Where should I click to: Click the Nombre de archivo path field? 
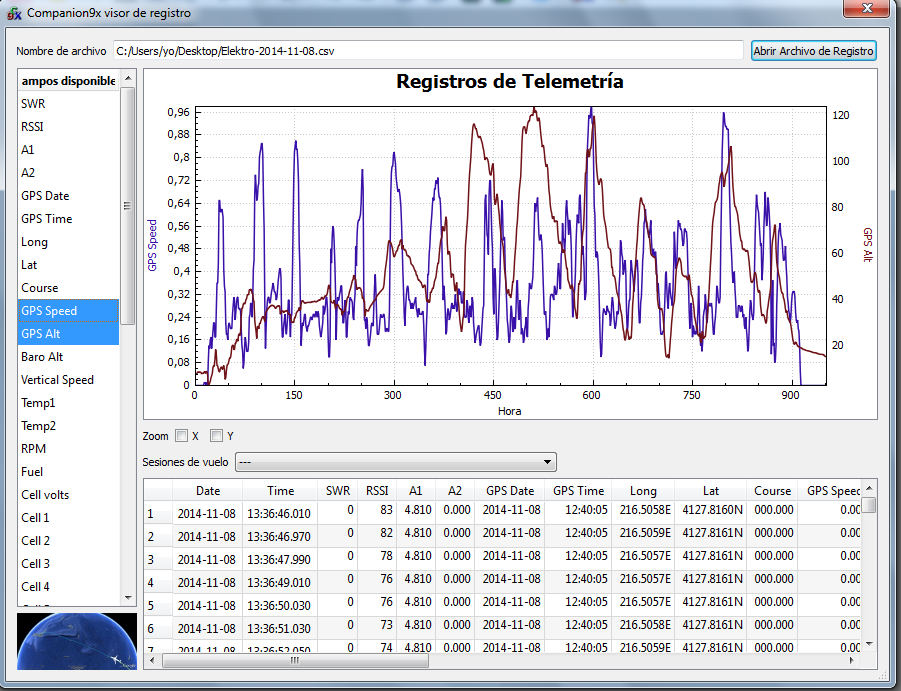tap(428, 51)
